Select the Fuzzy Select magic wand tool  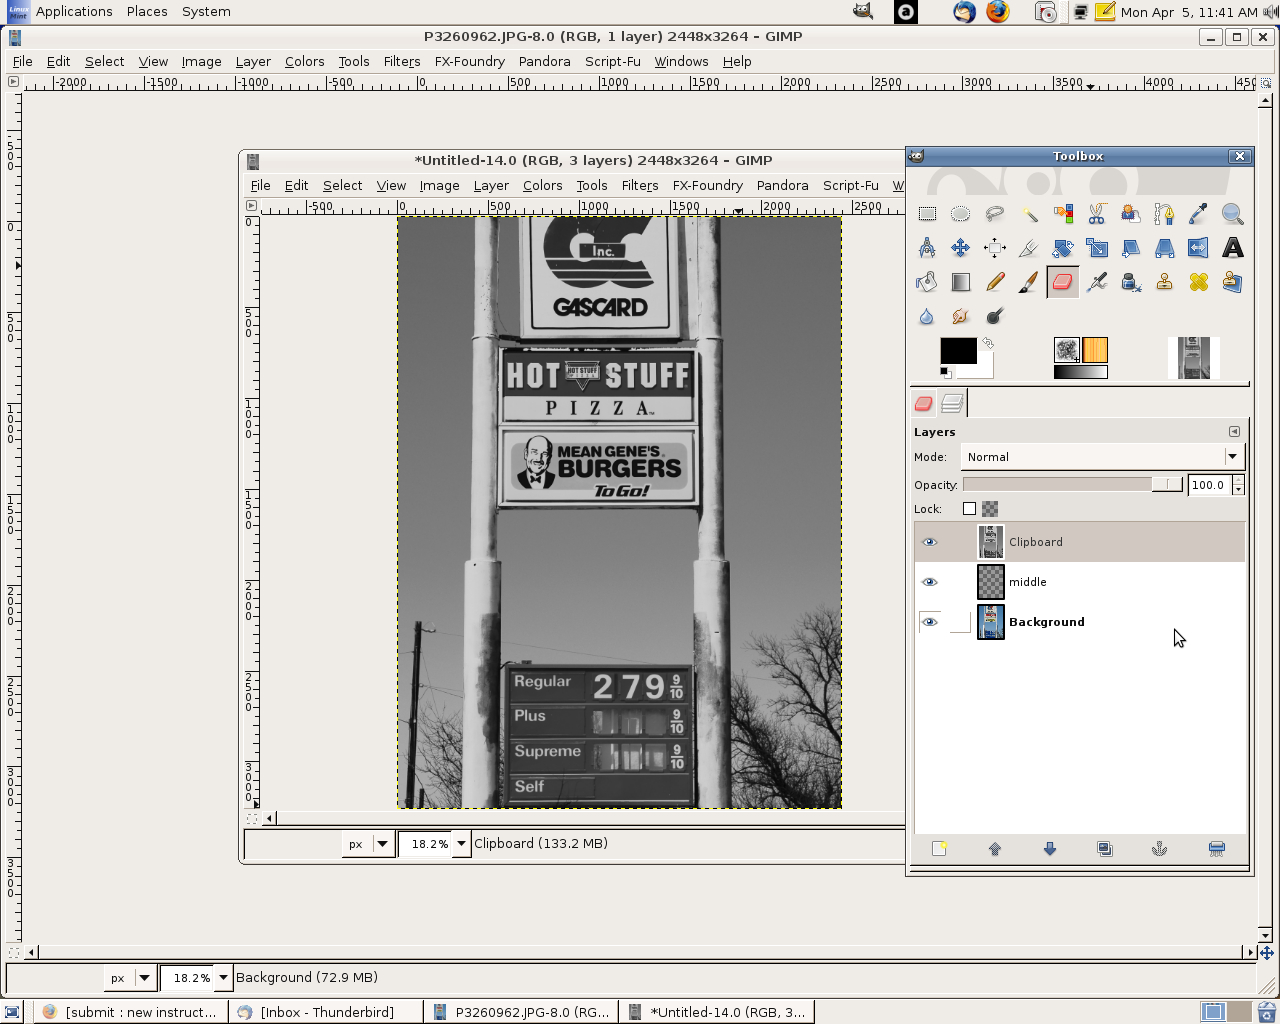tap(1029, 214)
